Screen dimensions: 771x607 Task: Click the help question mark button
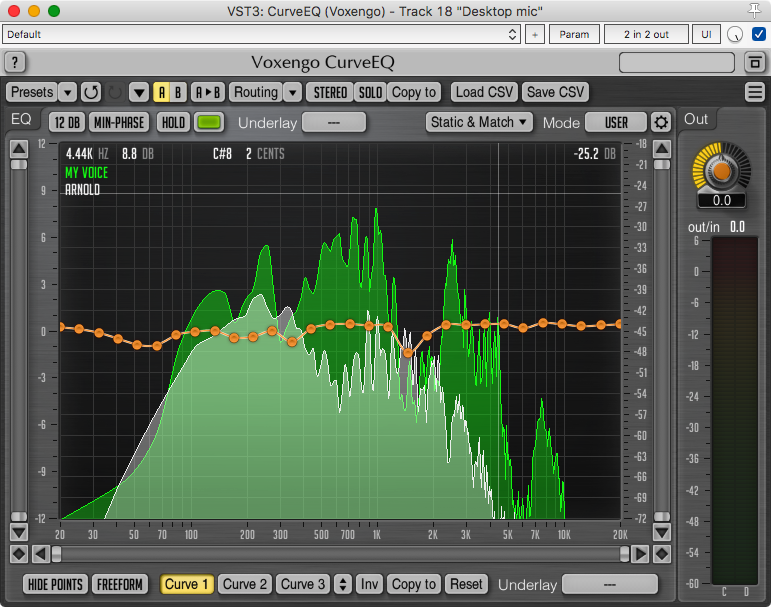(x=16, y=63)
